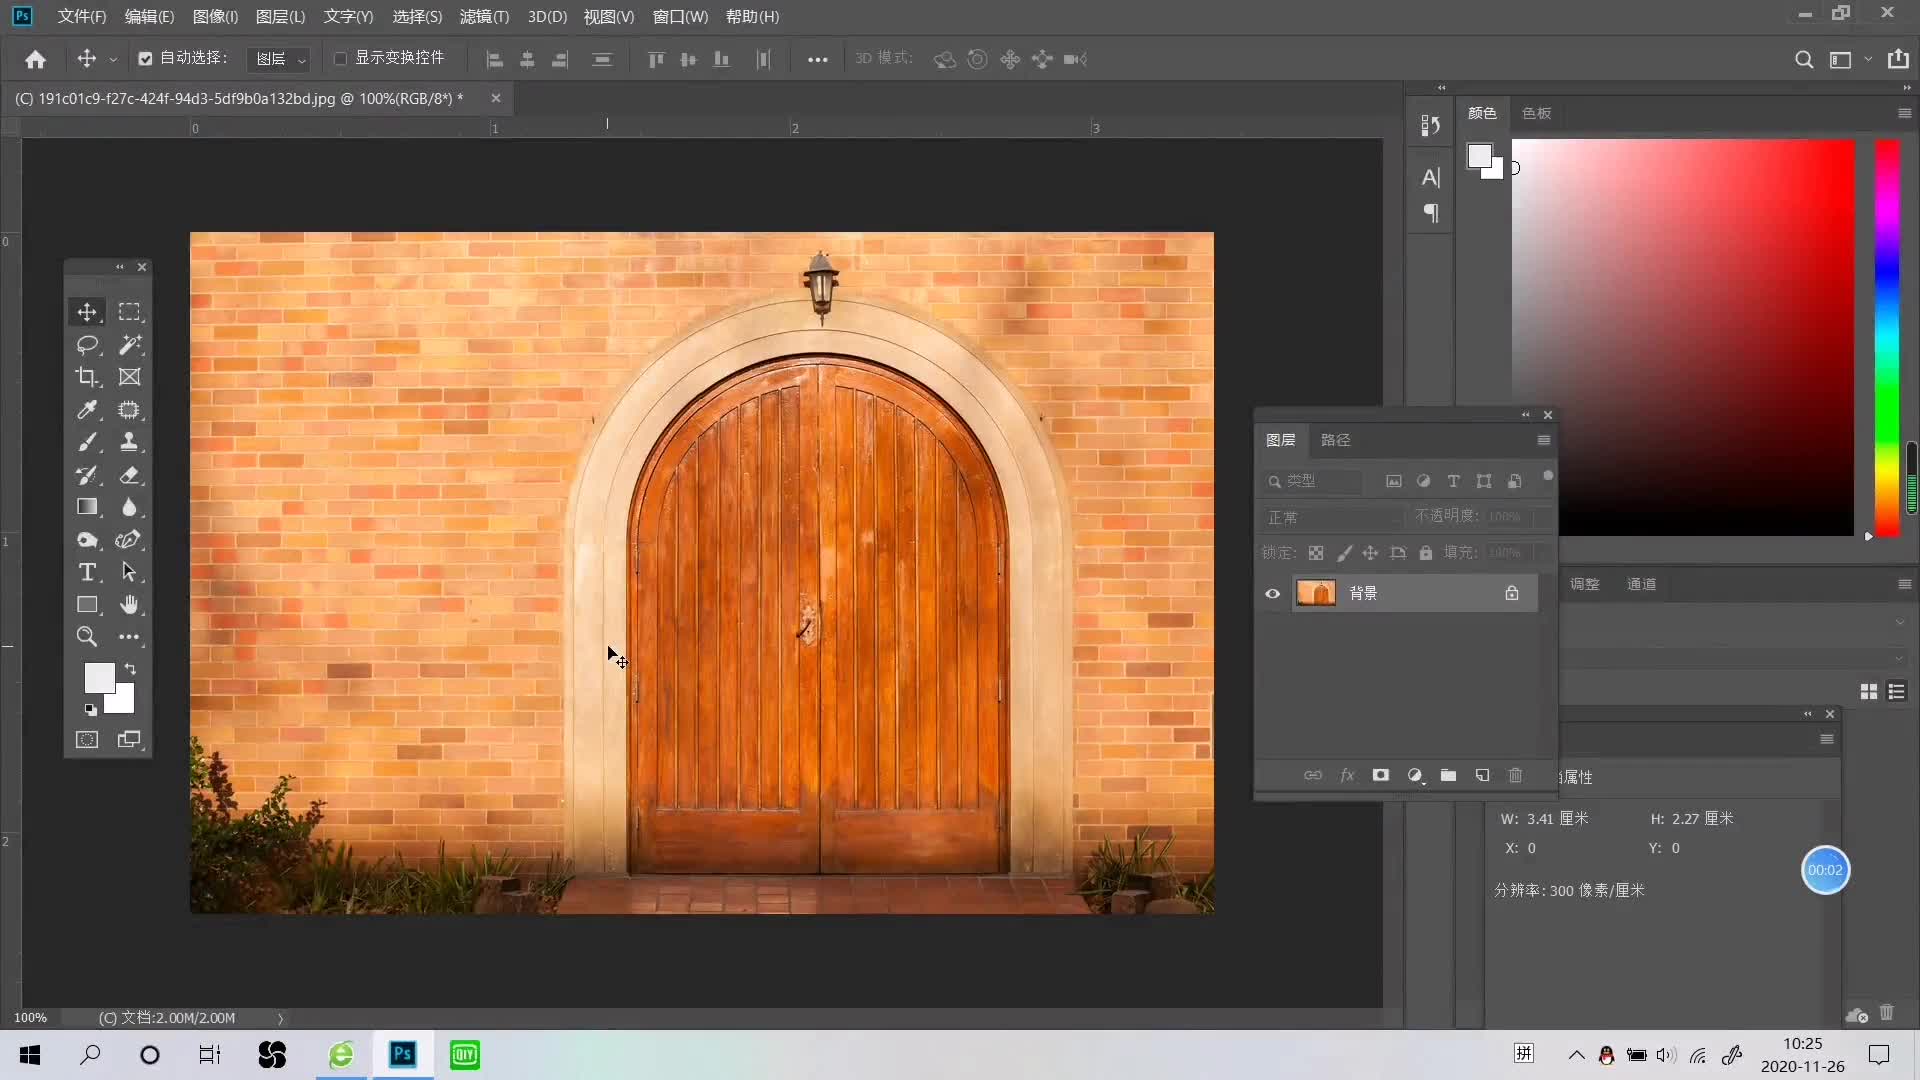Click the create new layer icon
Screen dimensions: 1920x1080
(x=1482, y=775)
